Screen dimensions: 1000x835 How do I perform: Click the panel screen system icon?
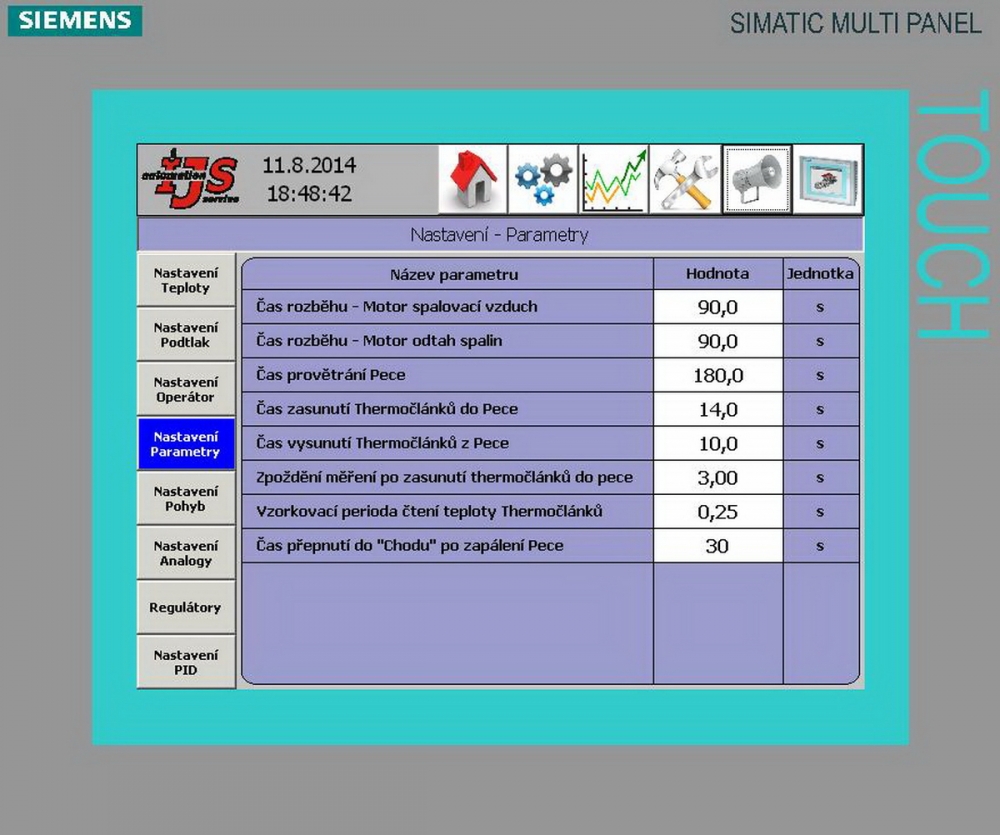pos(827,180)
